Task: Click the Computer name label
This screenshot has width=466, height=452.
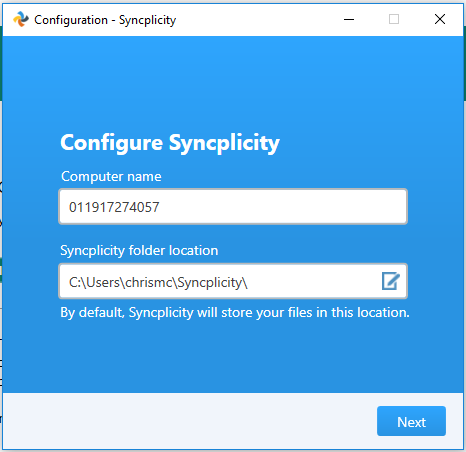Action: pyautogui.click(x=111, y=176)
